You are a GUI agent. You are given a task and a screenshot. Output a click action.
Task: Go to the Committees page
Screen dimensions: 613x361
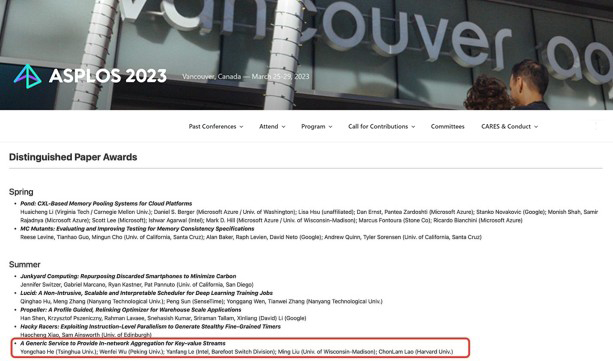coord(448,126)
